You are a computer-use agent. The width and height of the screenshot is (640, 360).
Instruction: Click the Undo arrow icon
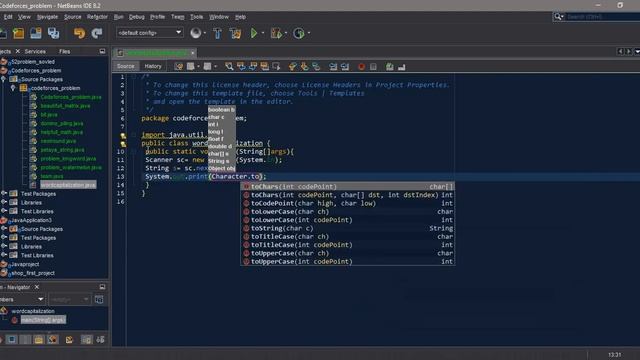point(79,33)
